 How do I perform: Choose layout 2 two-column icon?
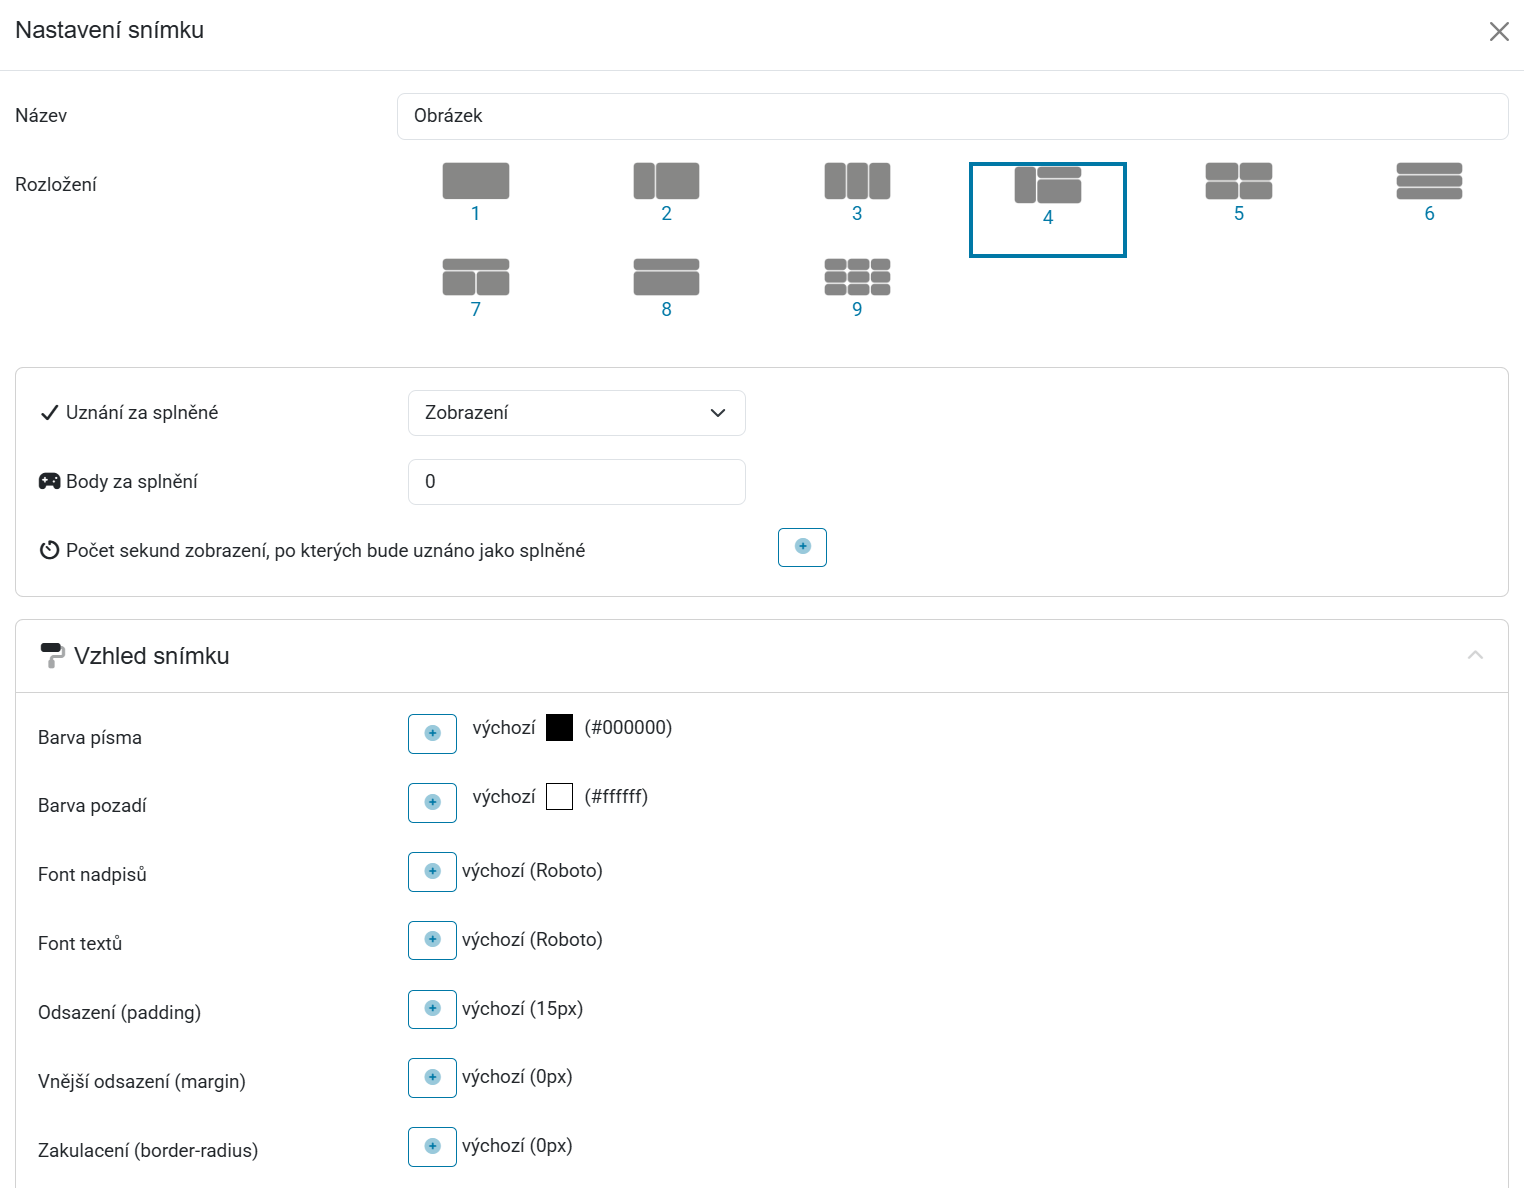pos(666,181)
